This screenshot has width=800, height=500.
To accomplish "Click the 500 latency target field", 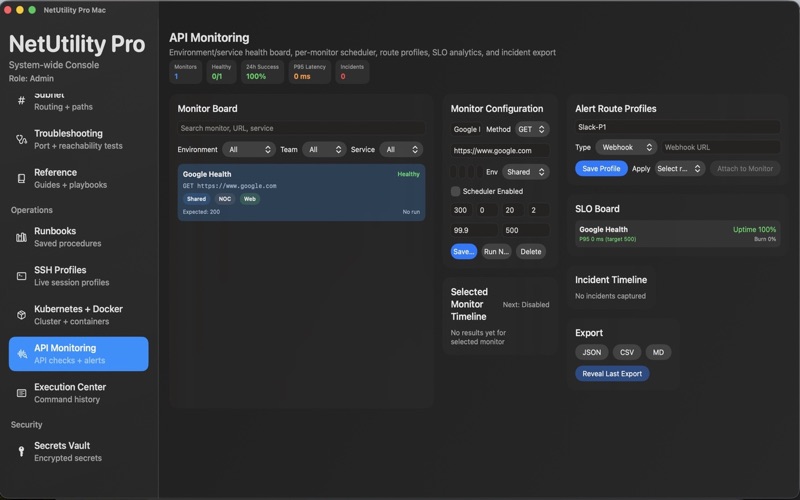I will [526, 230].
